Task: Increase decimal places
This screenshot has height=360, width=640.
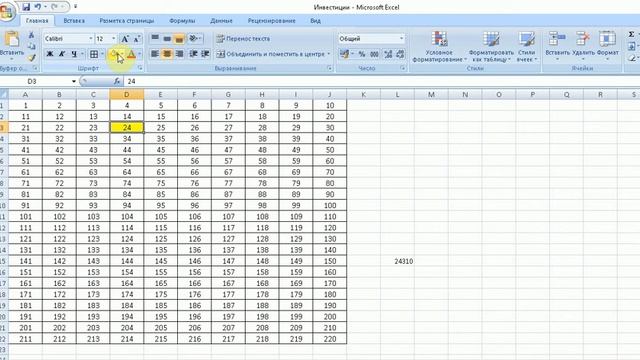Action: [x=388, y=54]
